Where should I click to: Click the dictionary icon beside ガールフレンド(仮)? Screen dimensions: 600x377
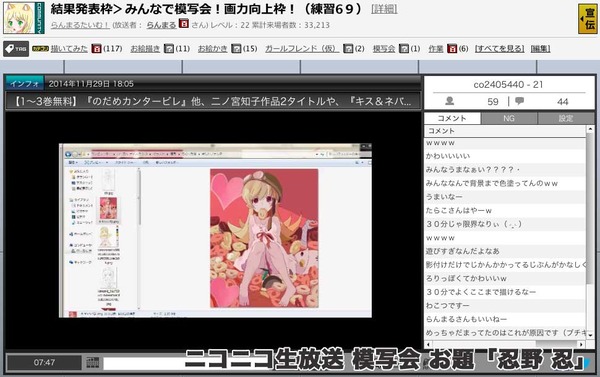pyautogui.click(x=348, y=49)
